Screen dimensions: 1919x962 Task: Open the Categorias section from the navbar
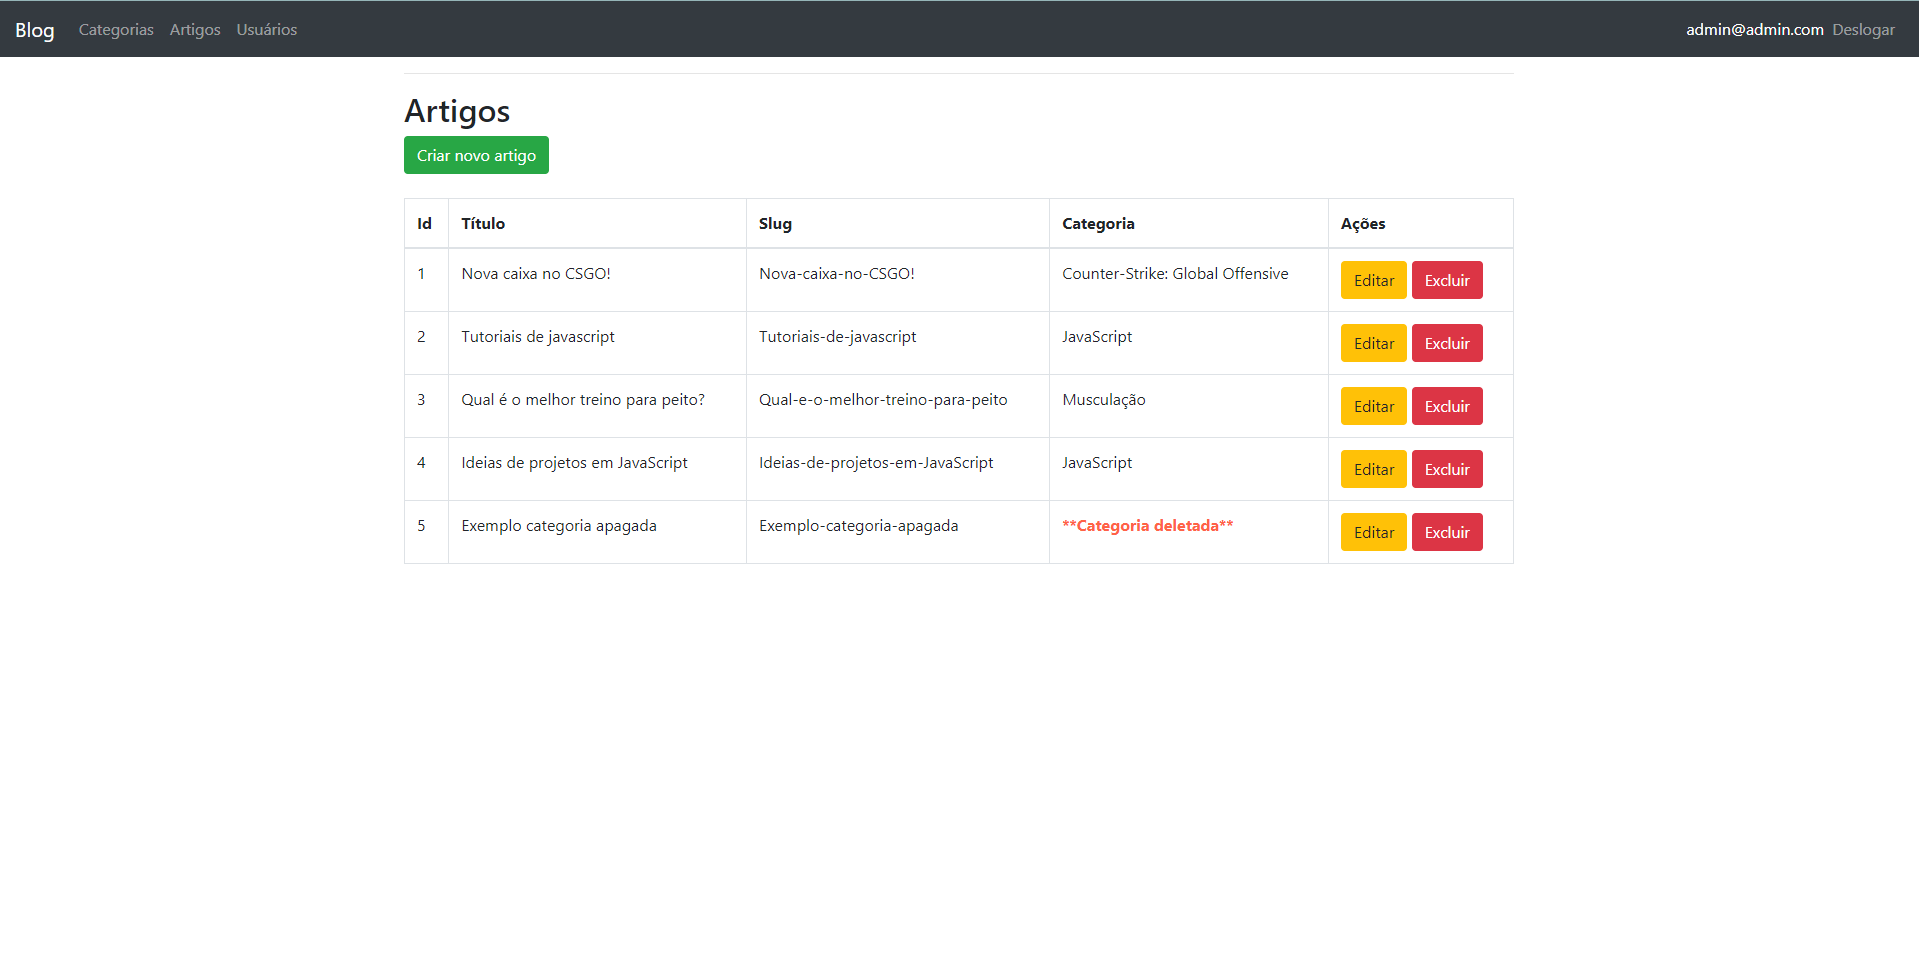click(115, 29)
